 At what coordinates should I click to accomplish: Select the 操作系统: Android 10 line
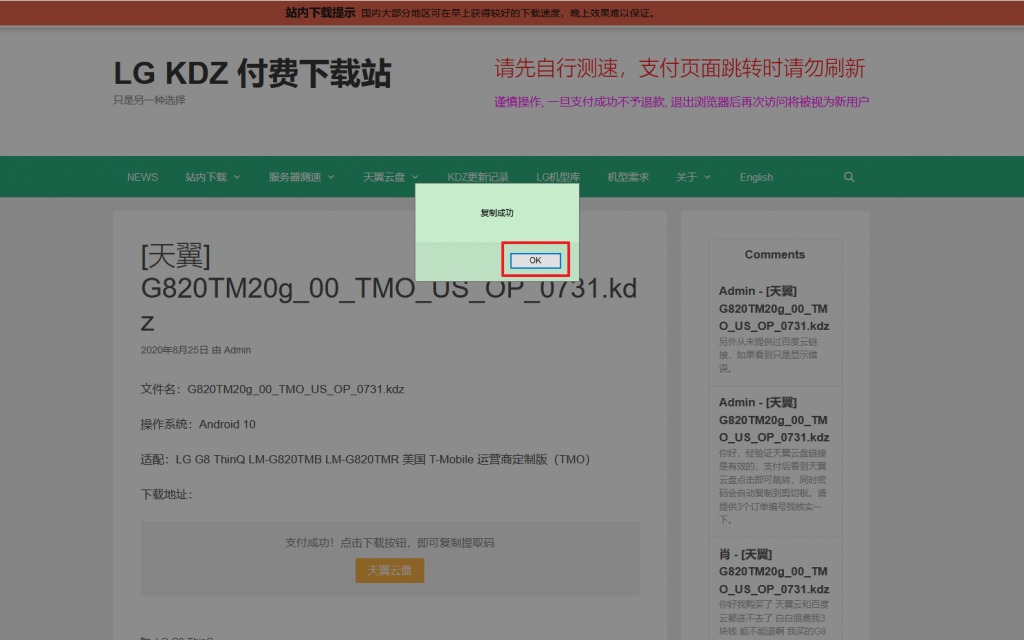(x=198, y=424)
